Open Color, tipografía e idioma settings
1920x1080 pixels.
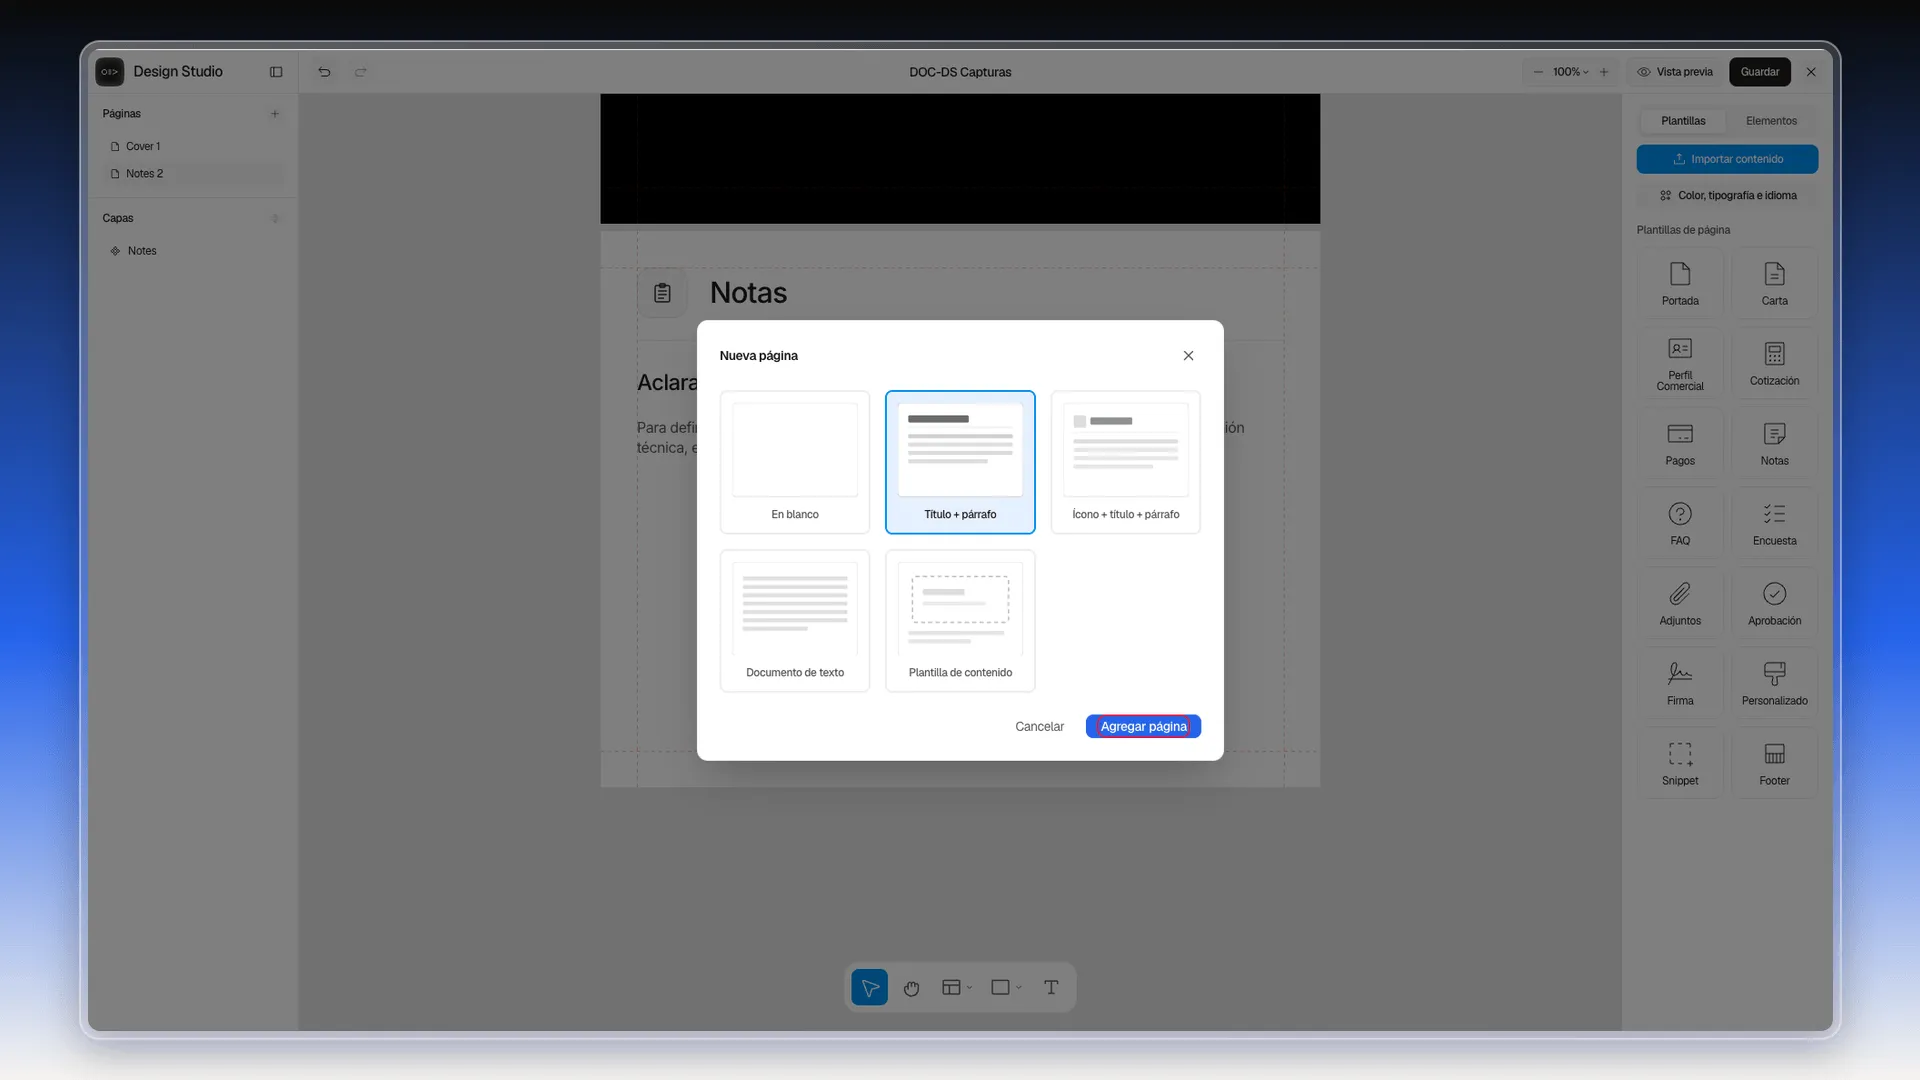click(1727, 196)
